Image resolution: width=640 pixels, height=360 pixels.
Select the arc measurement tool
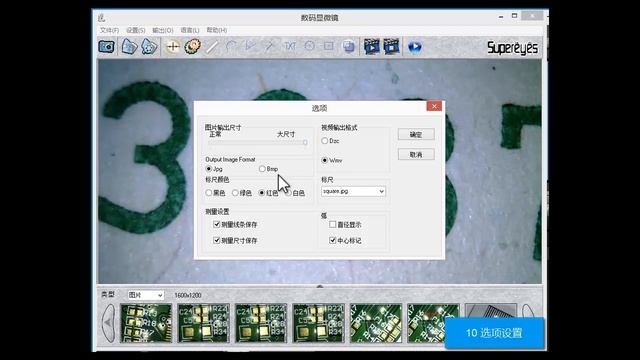(x=231, y=47)
